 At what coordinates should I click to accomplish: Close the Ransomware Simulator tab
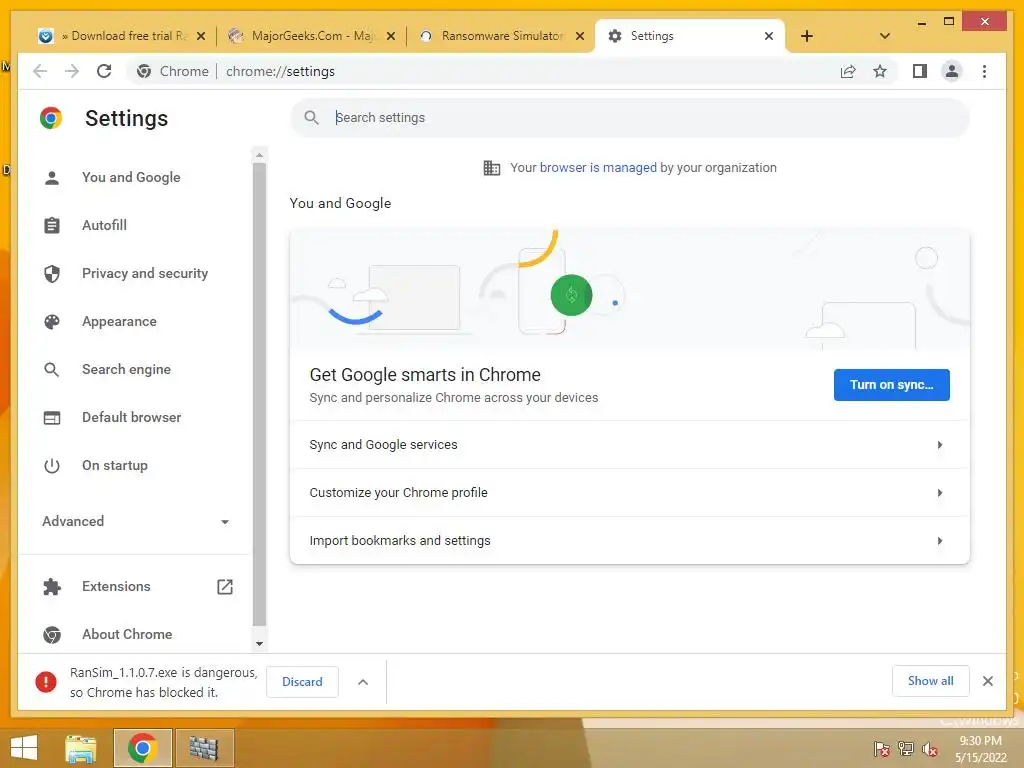point(580,36)
